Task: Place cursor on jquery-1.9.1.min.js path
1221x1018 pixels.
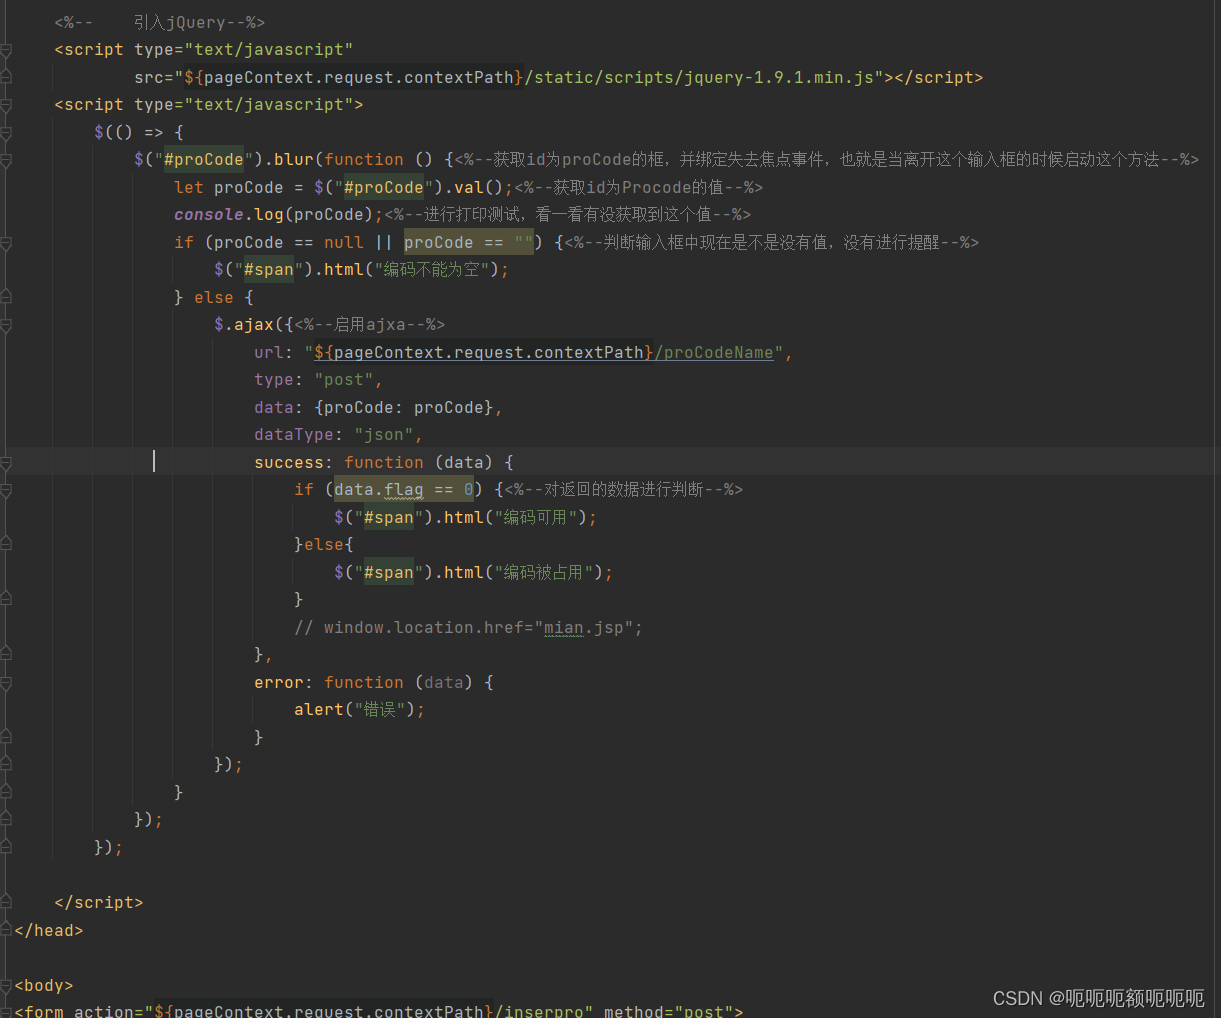Action: pyautogui.click(x=780, y=78)
